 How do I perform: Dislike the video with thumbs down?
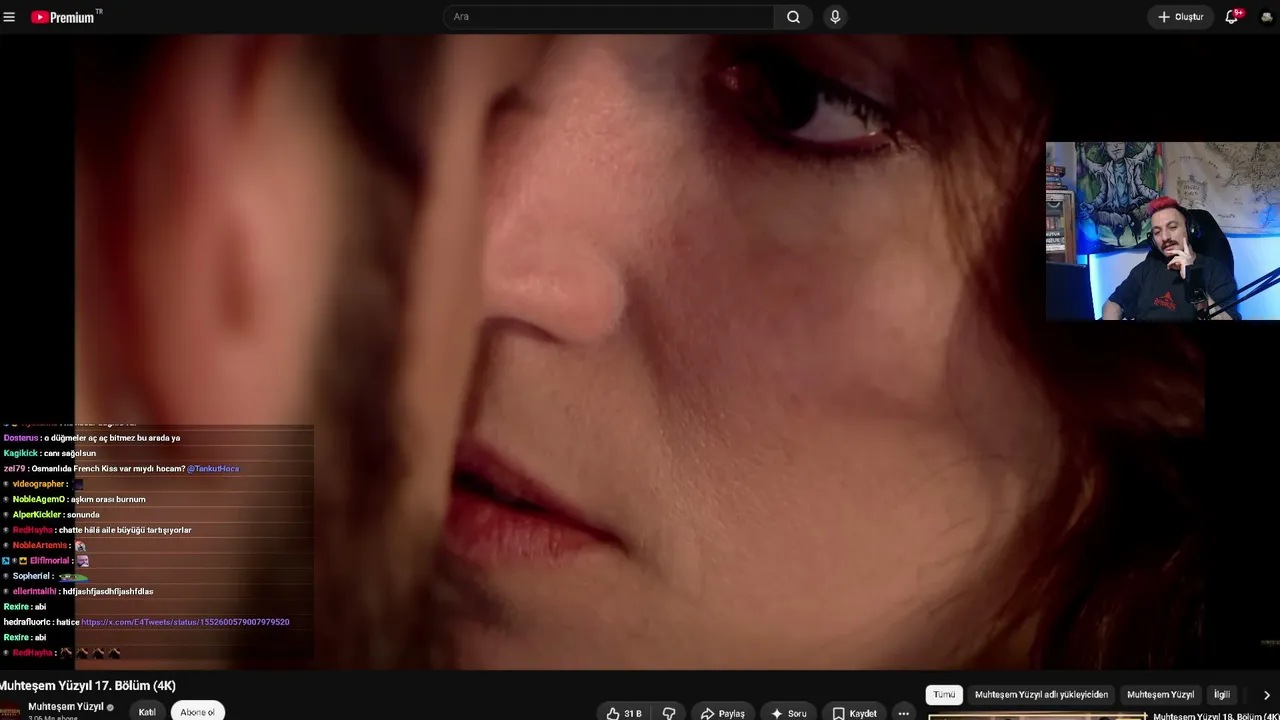pyautogui.click(x=669, y=713)
